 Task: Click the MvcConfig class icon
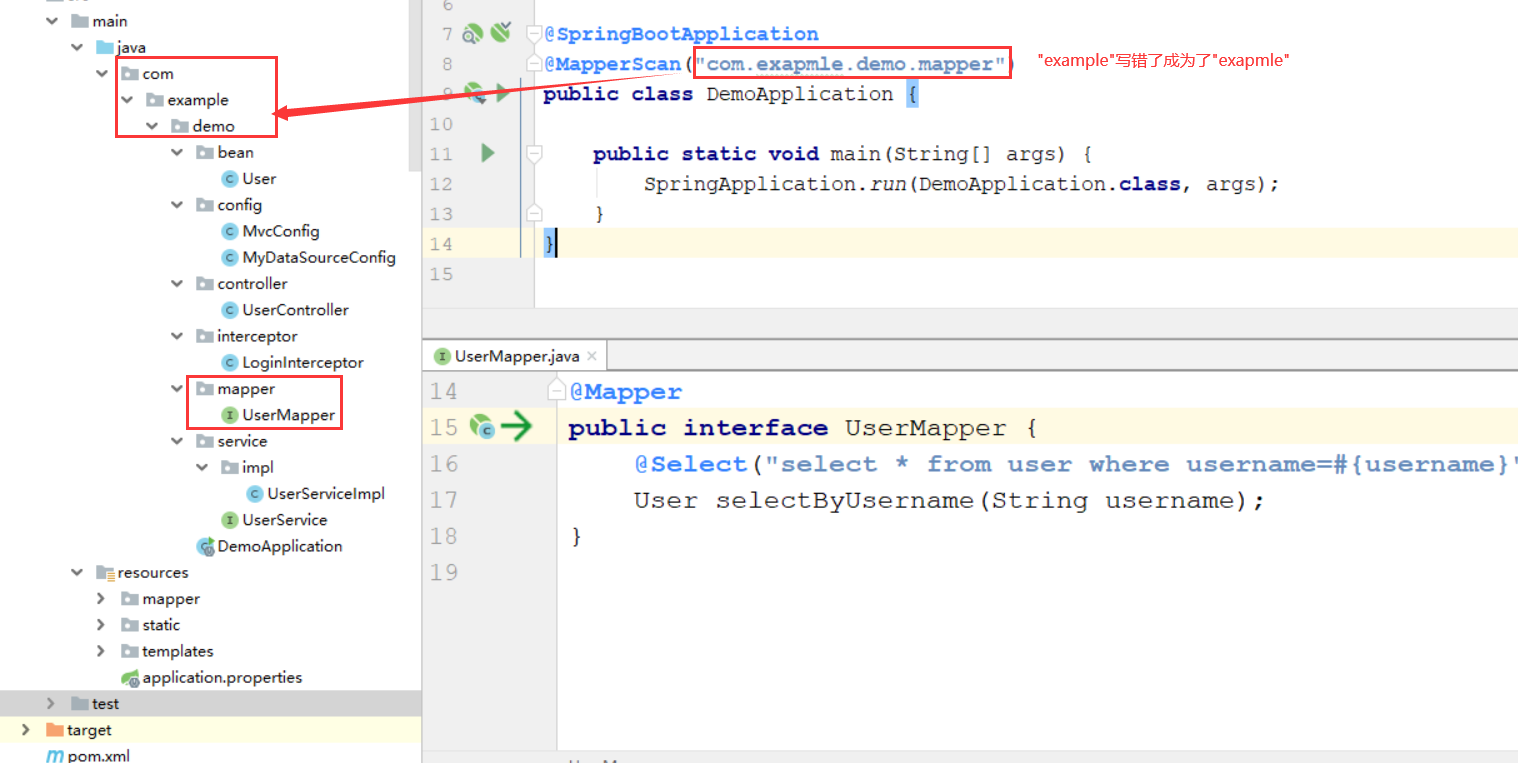tap(230, 231)
